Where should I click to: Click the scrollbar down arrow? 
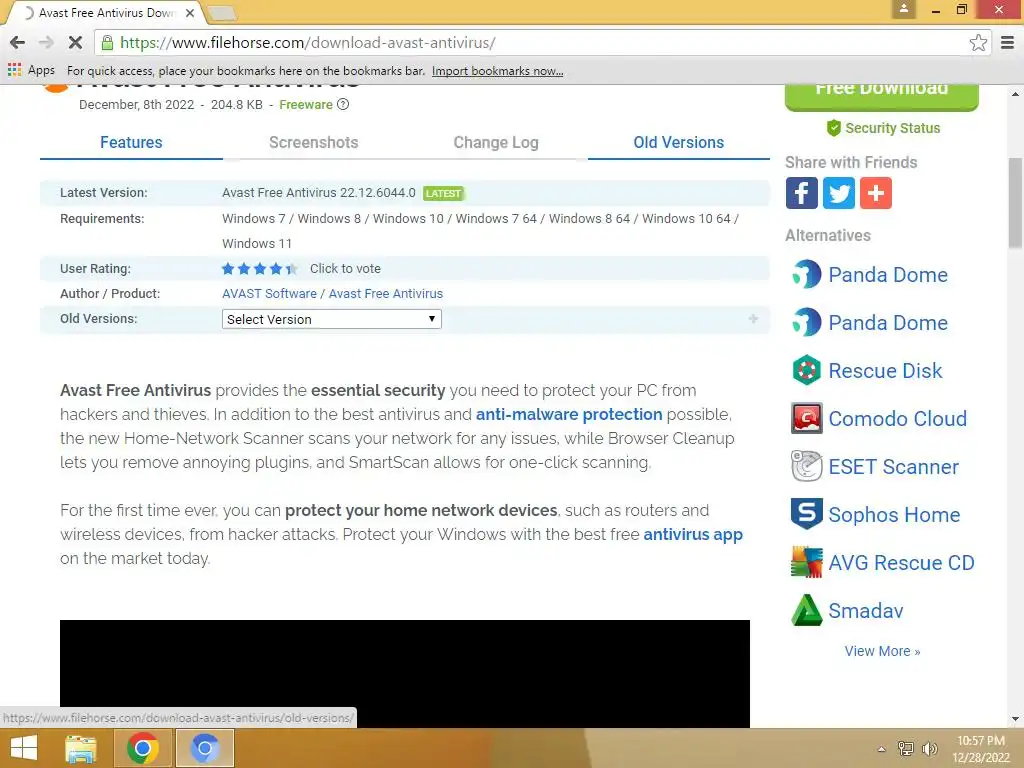(x=1015, y=719)
